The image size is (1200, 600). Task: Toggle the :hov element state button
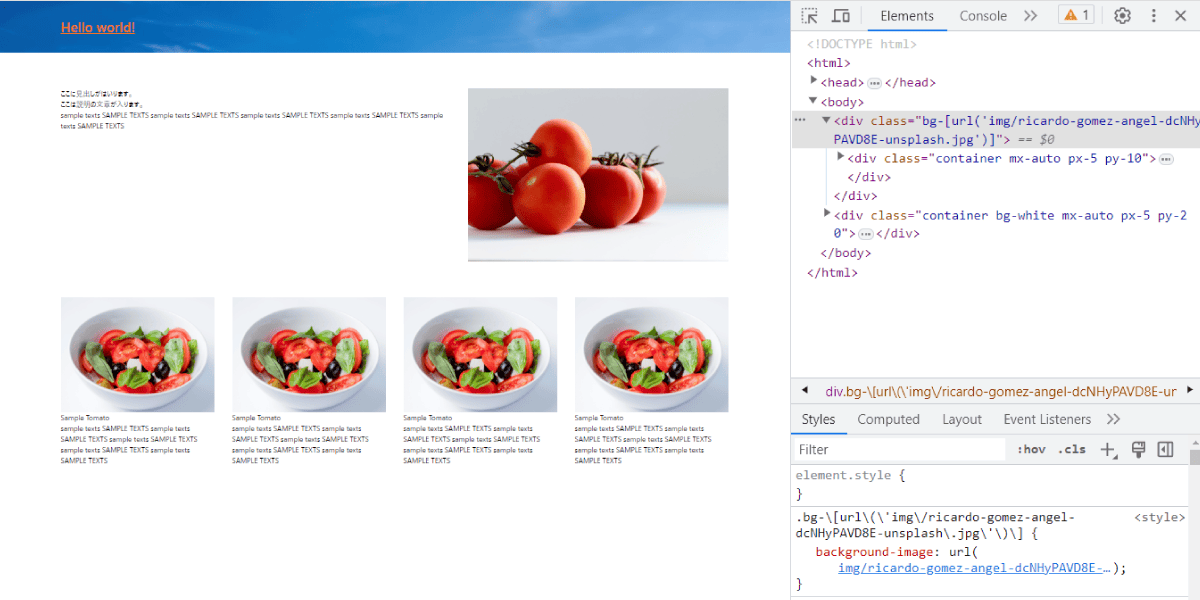(x=1031, y=450)
